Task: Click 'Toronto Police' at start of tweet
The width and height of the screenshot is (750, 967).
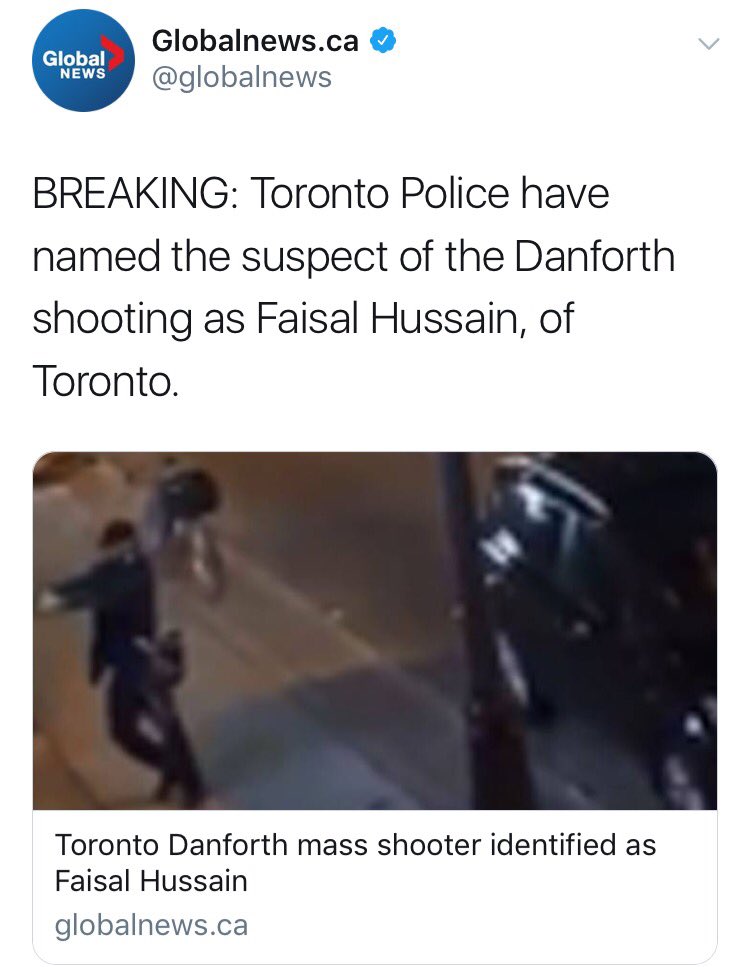Action: [379, 194]
